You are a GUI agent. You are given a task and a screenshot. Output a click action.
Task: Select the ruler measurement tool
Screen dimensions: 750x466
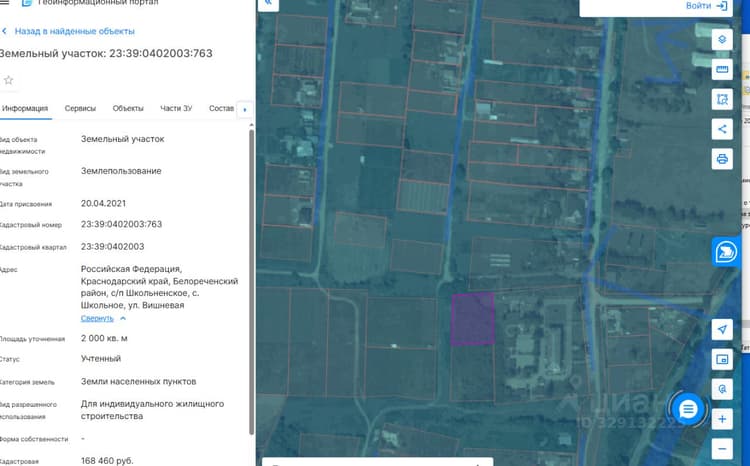coord(722,69)
